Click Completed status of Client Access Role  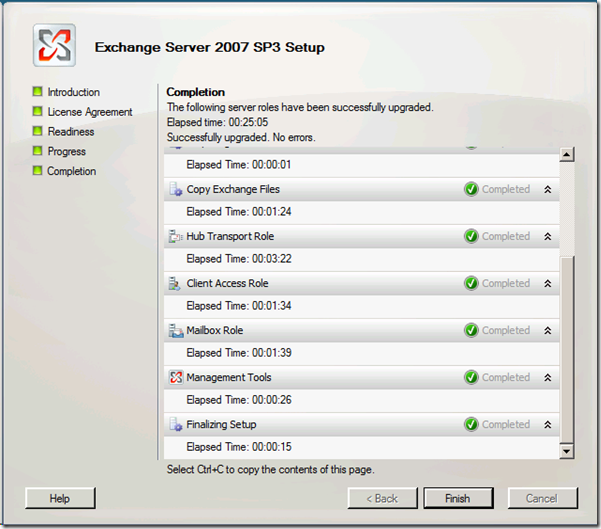pos(506,284)
